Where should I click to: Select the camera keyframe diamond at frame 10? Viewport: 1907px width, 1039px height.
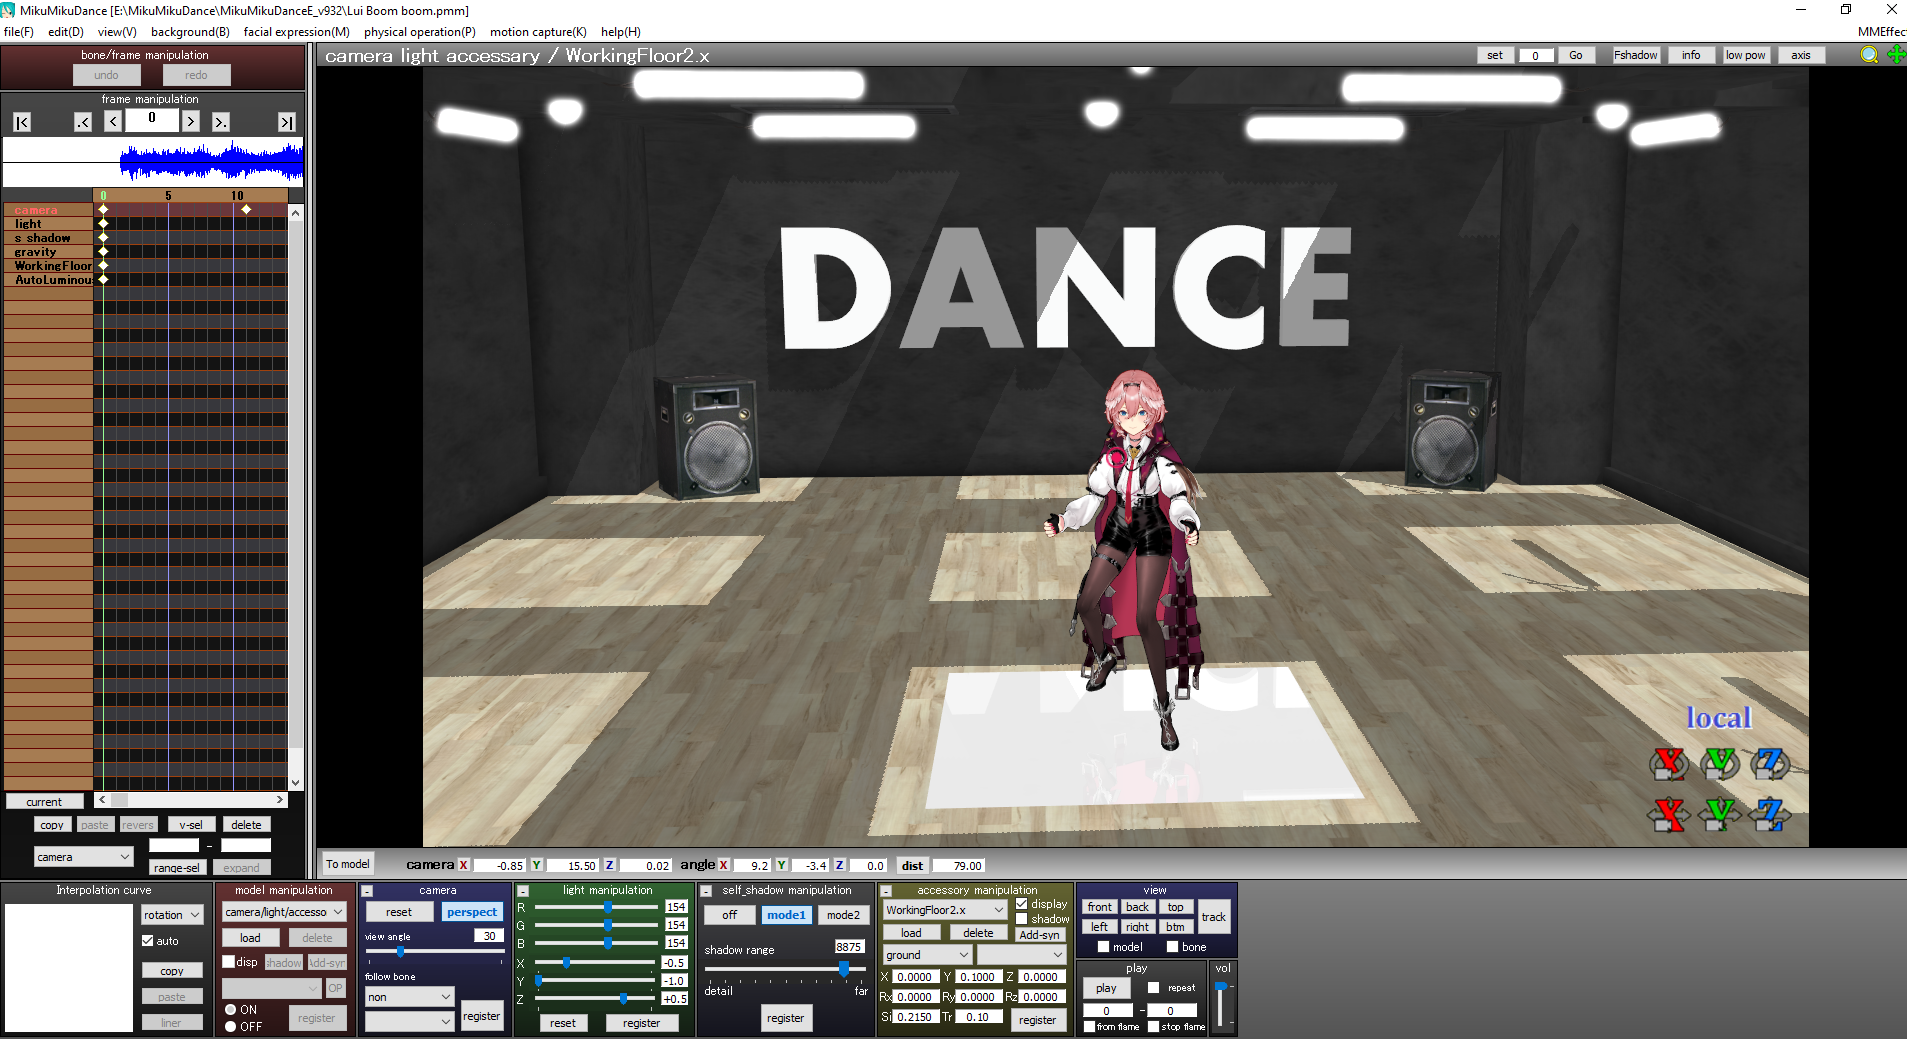pyautogui.click(x=247, y=209)
